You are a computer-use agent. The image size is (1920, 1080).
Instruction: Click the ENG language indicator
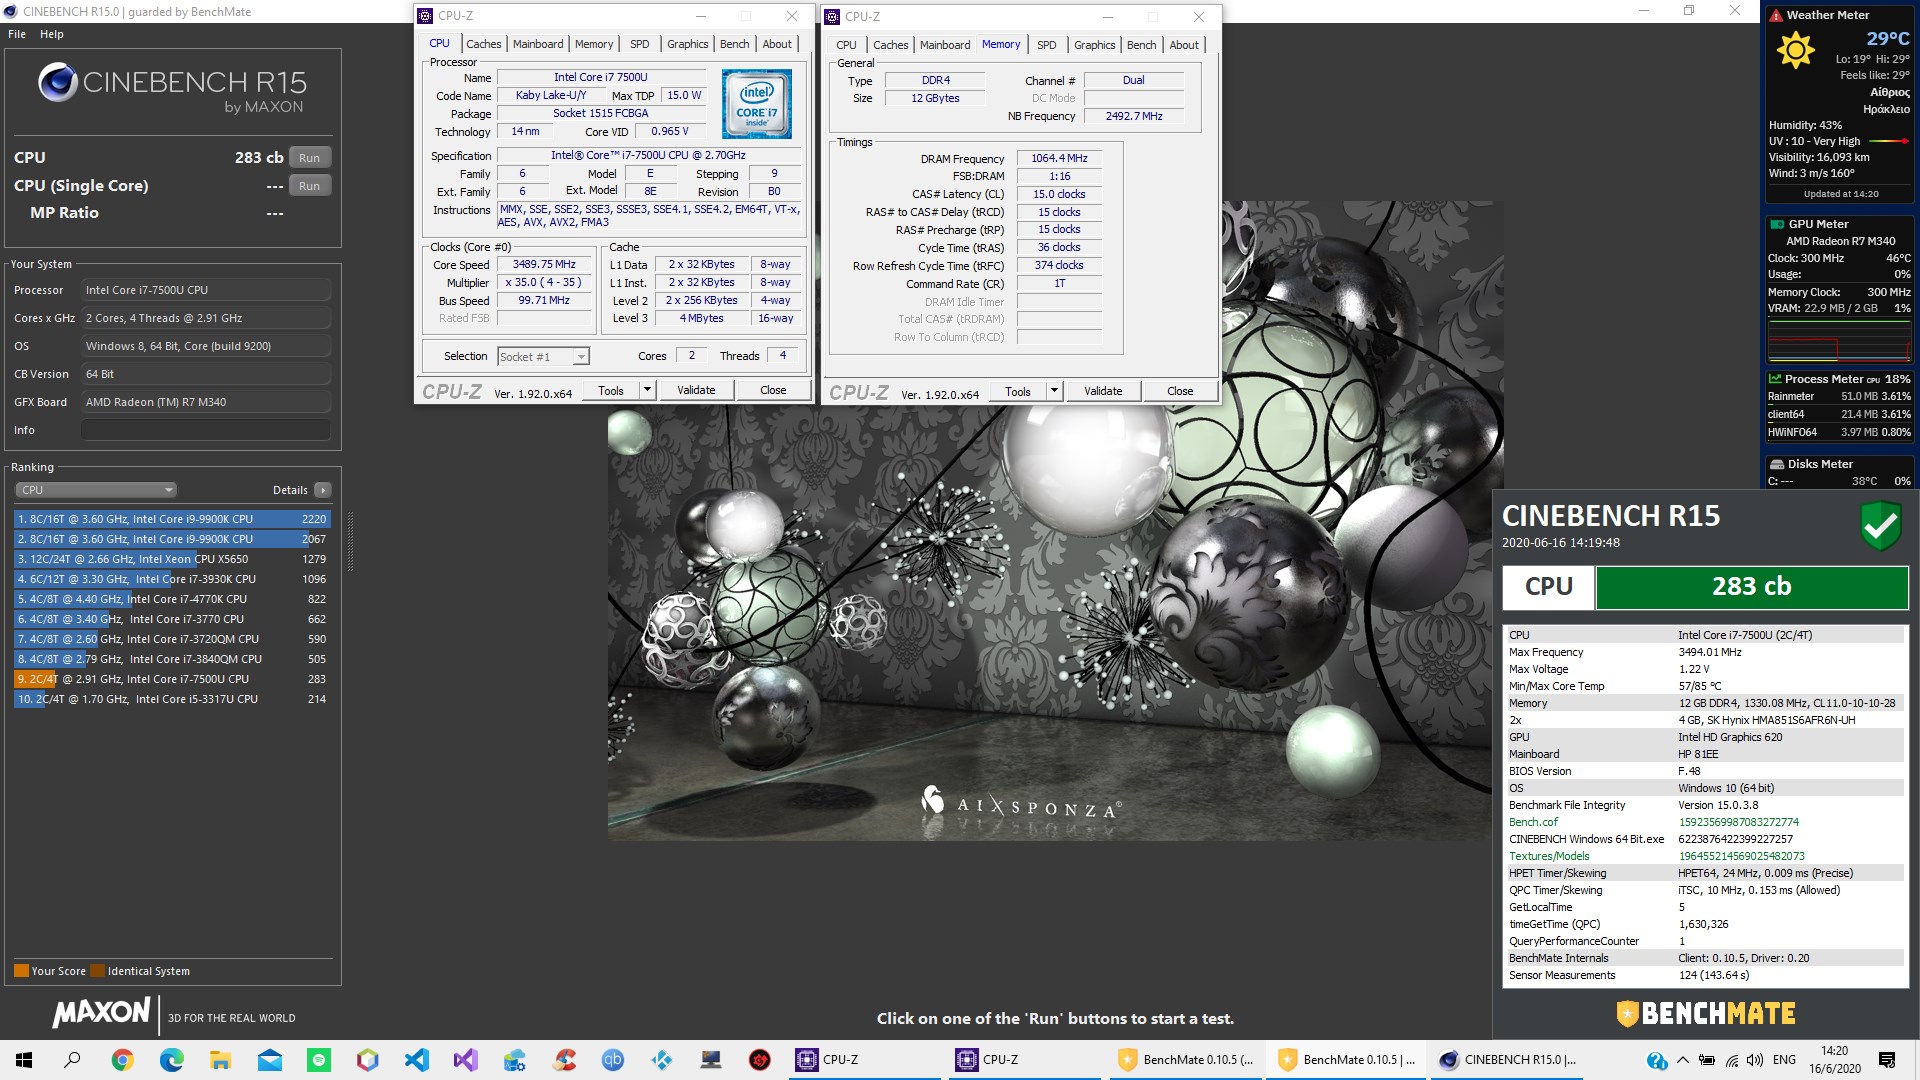(1784, 1060)
